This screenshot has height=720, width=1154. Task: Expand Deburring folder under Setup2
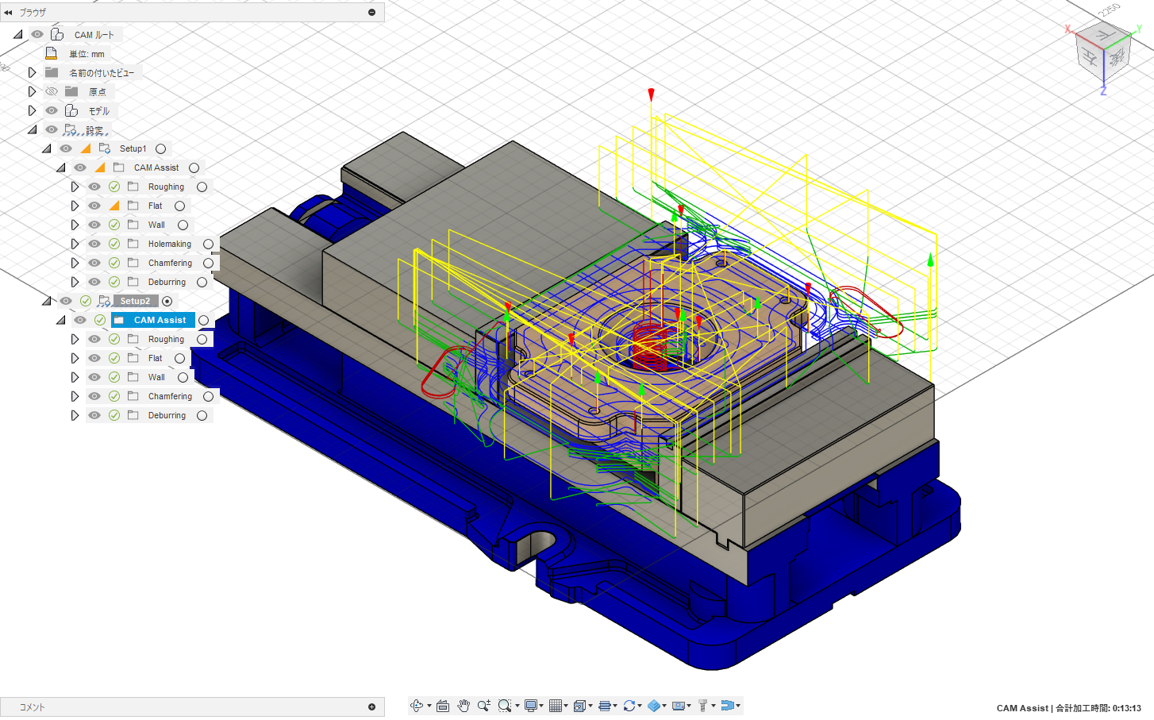pyautogui.click(x=74, y=415)
